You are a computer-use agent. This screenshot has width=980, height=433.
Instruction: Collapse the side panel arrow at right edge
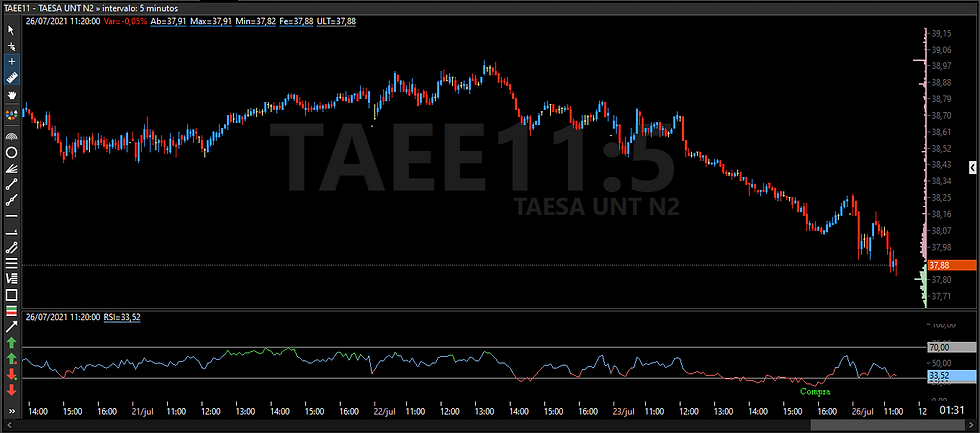(x=973, y=167)
